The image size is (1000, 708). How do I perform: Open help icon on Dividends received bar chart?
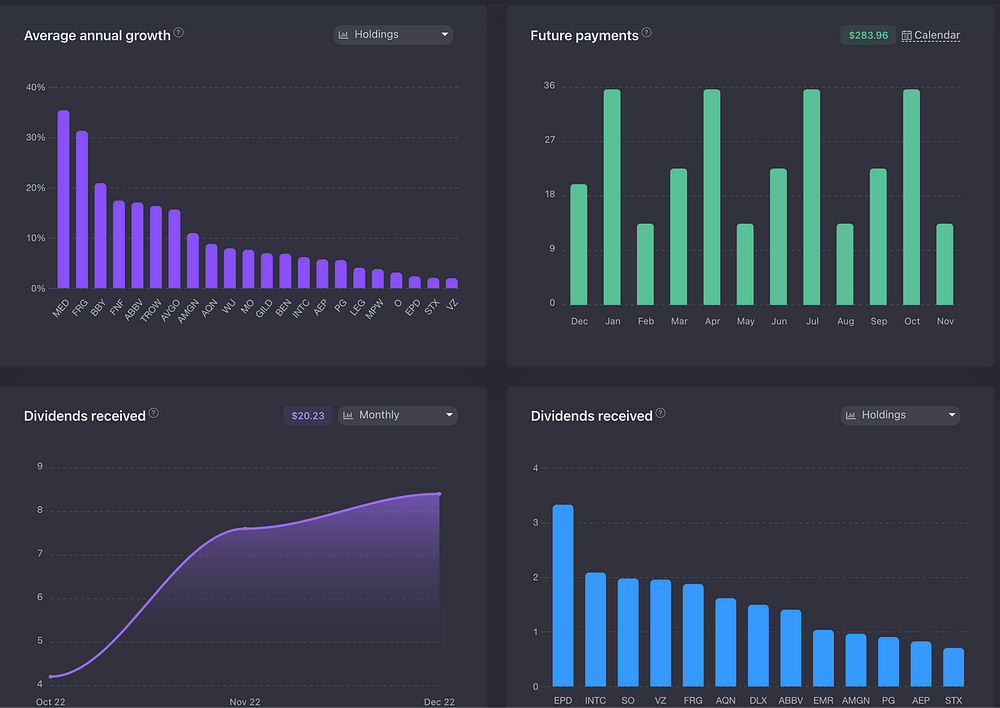[x=660, y=414]
